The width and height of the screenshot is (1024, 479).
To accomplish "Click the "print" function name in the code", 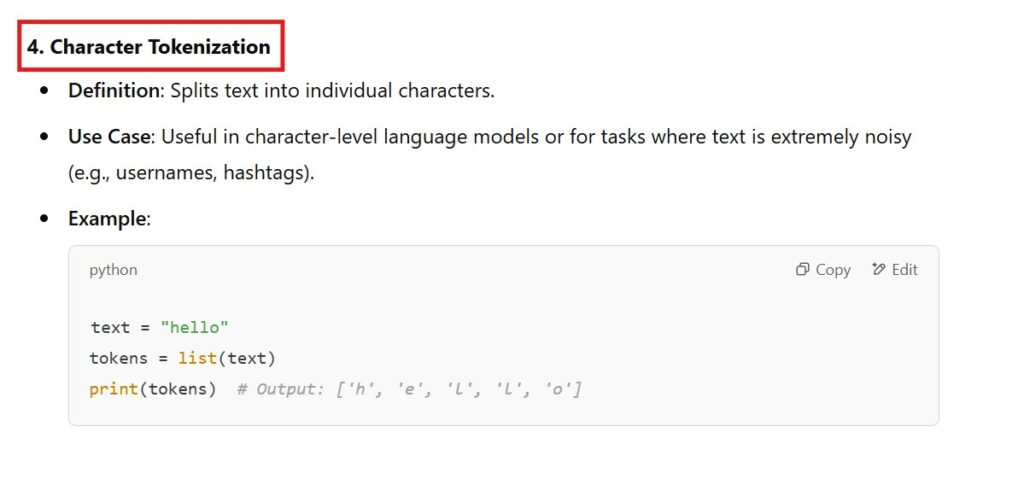I will (x=113, y=388).
